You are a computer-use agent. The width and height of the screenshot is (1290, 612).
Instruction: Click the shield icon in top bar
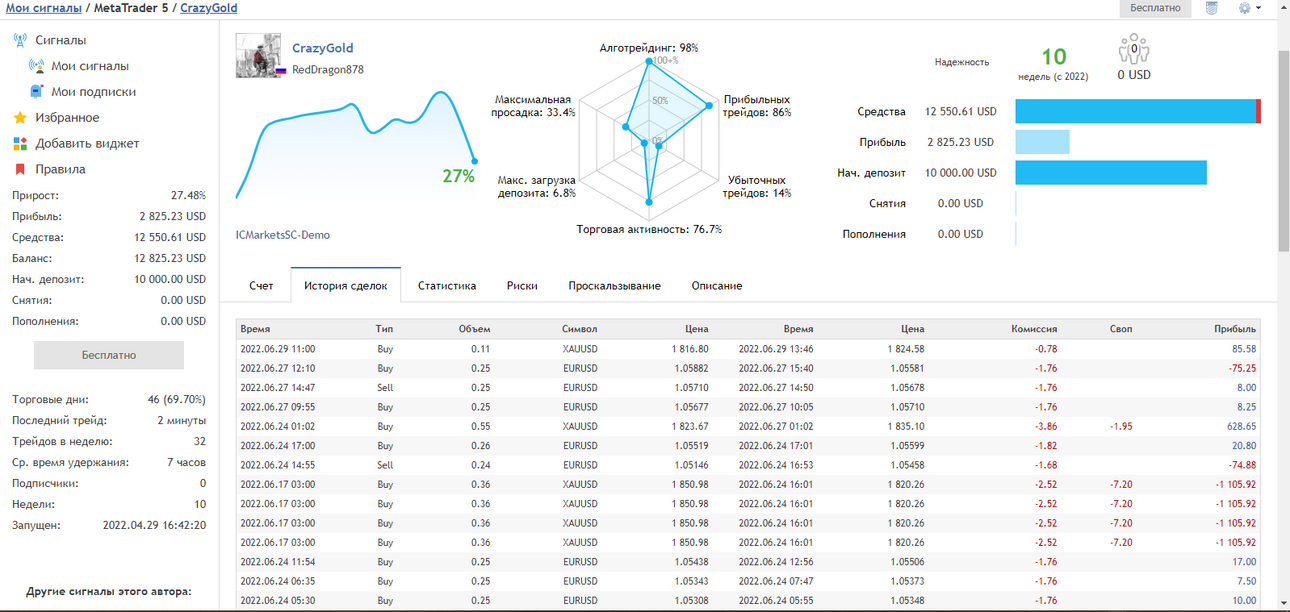tap(1212, 8)
